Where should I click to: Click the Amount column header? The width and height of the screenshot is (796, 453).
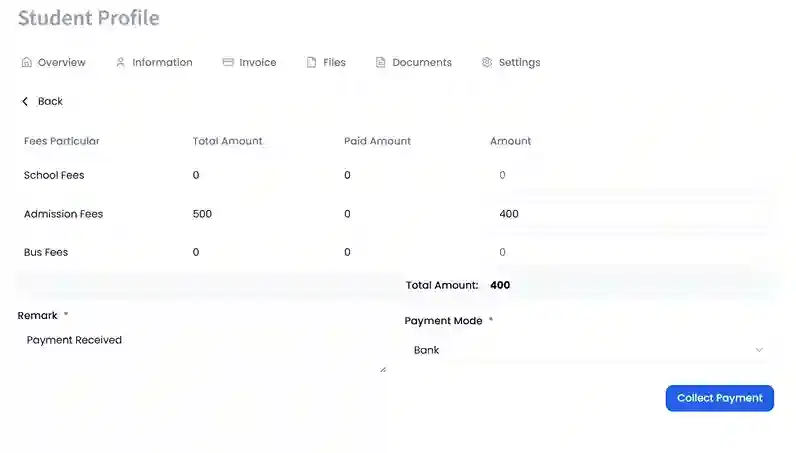(x=511, y=141)
